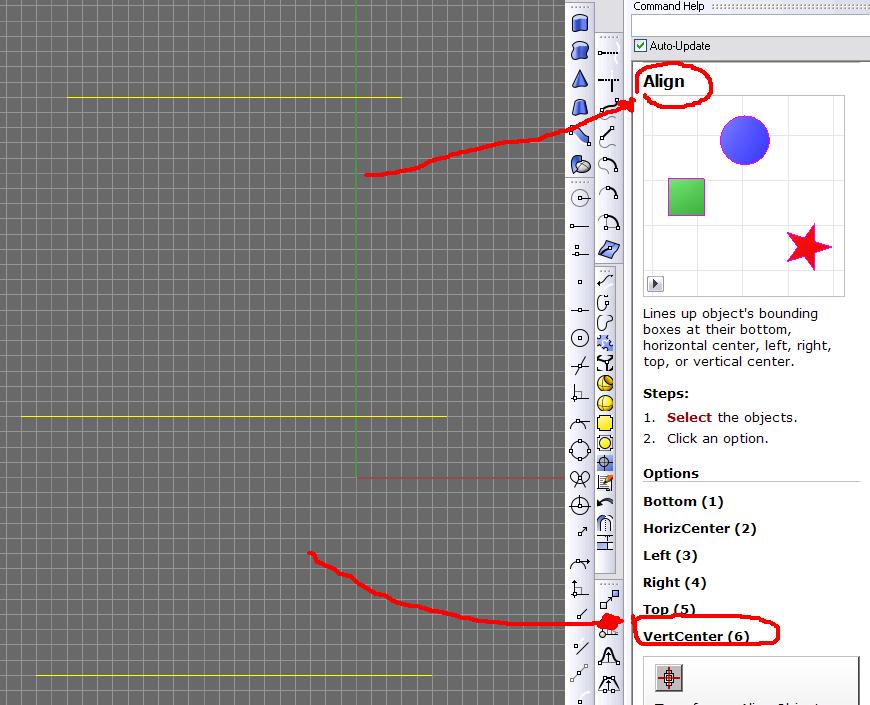The image size is (870, 705).
Task: Click the Command Help panel title
Action: (669, 6)
